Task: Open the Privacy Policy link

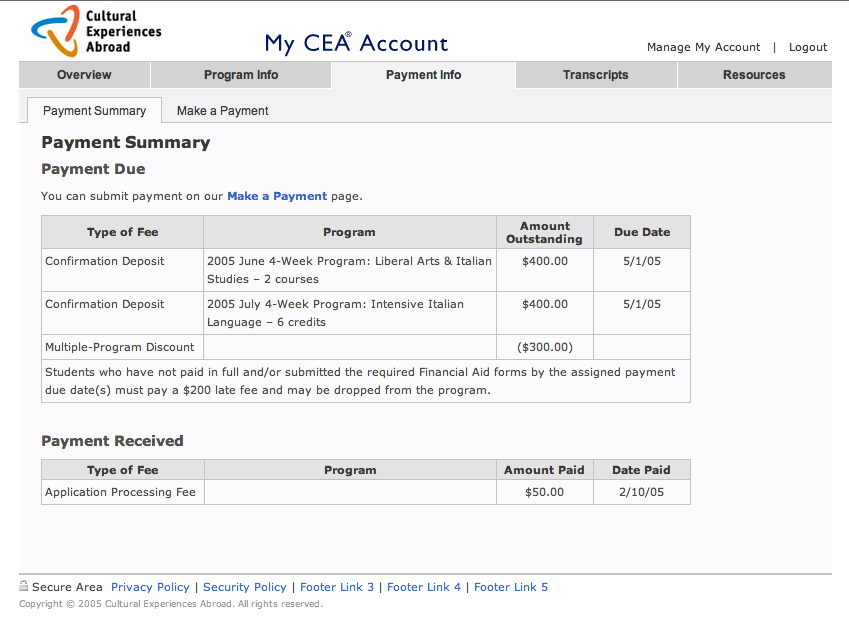Action: [x=150, y=587]
